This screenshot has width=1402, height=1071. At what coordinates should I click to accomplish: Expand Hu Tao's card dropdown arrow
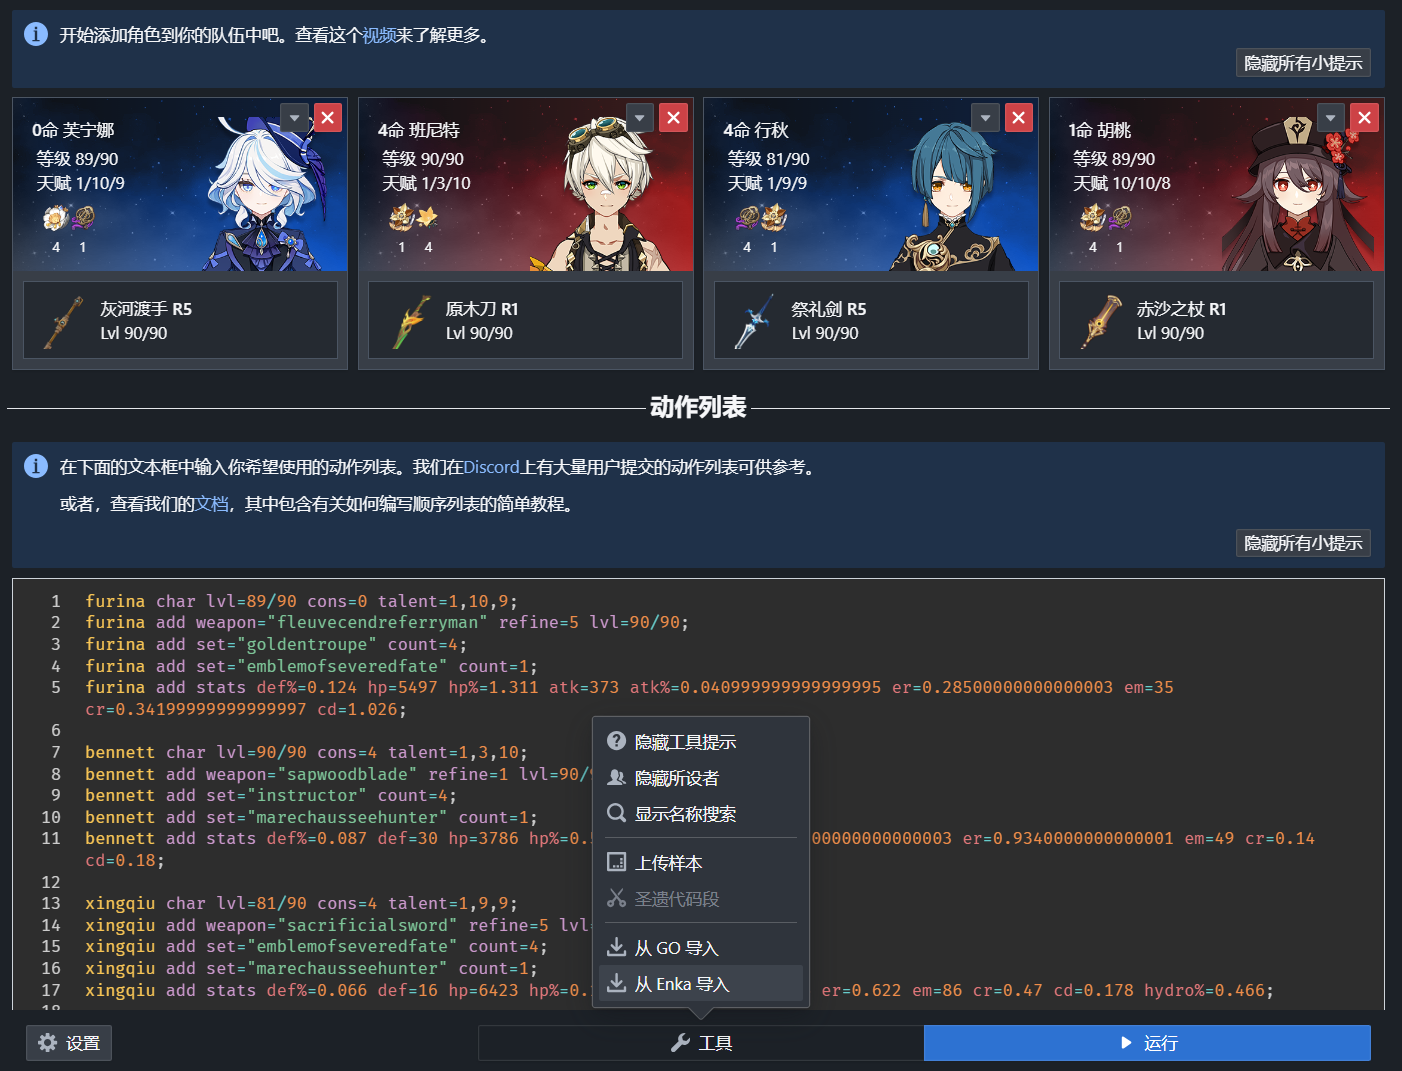pyautogui.click(x=1331, y=117)
